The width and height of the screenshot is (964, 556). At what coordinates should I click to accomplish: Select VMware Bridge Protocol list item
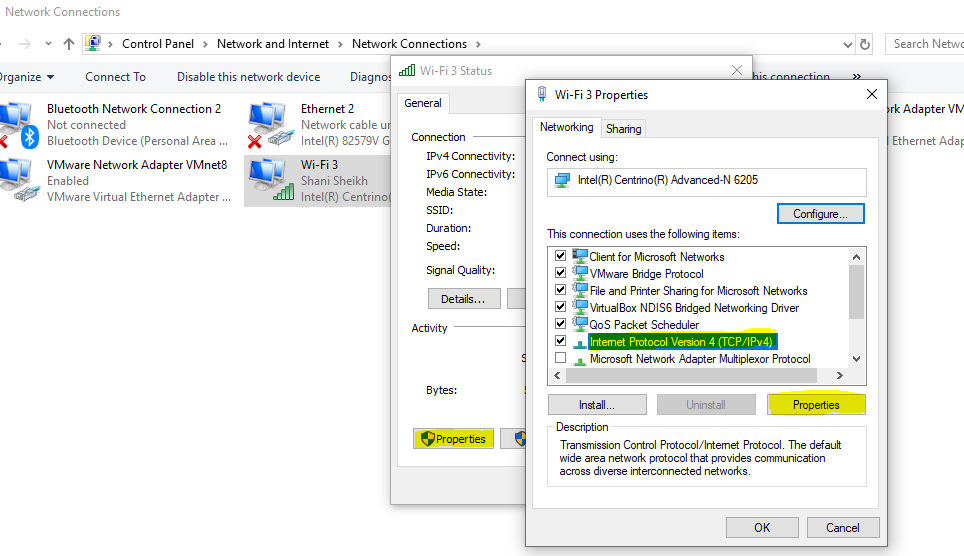pos(646,274)
